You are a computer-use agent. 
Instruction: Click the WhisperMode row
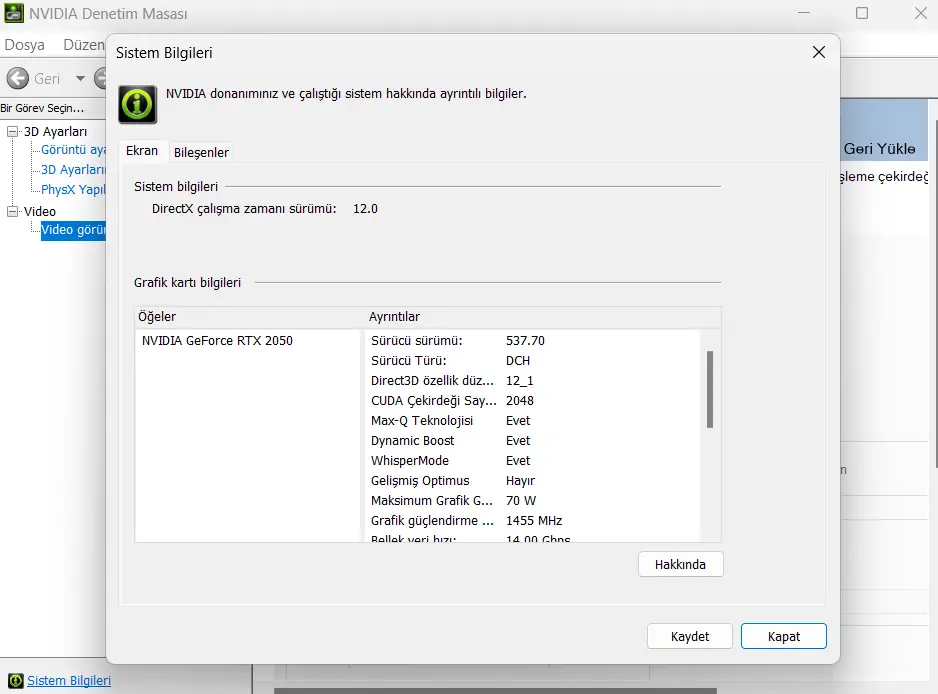point(532,461)
